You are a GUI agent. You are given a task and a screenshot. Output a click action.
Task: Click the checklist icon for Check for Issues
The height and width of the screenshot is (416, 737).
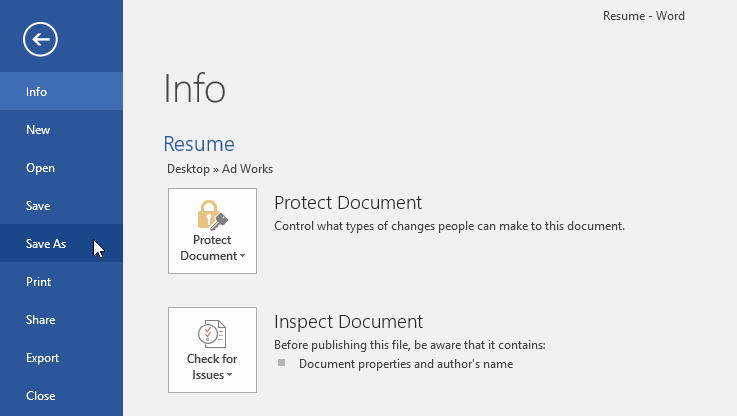coord(212,333)
